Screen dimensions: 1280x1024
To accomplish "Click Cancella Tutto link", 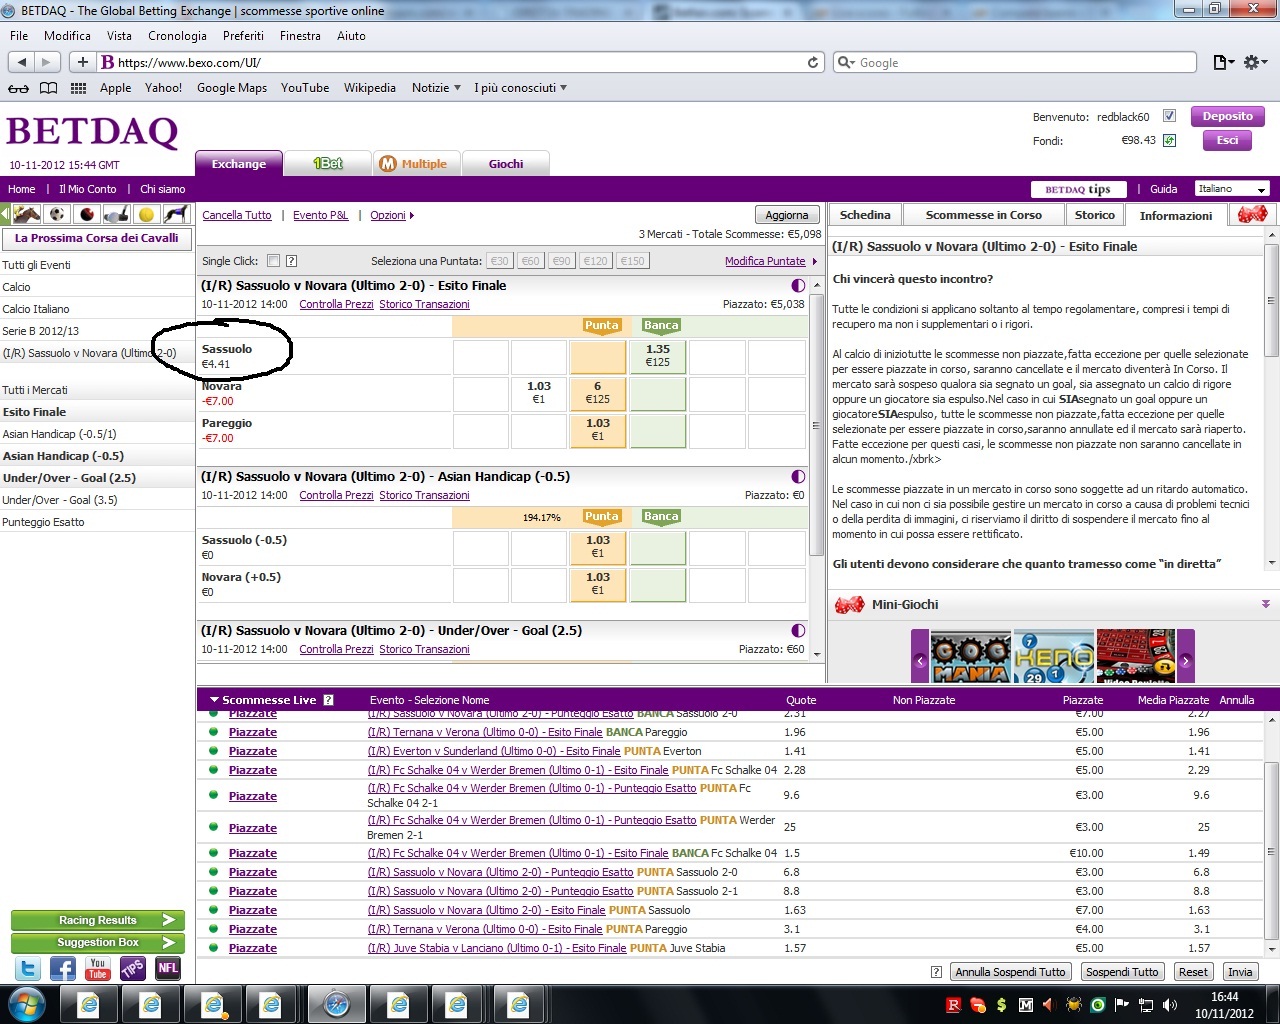I will pyautogui.click(x=237, y=215).
